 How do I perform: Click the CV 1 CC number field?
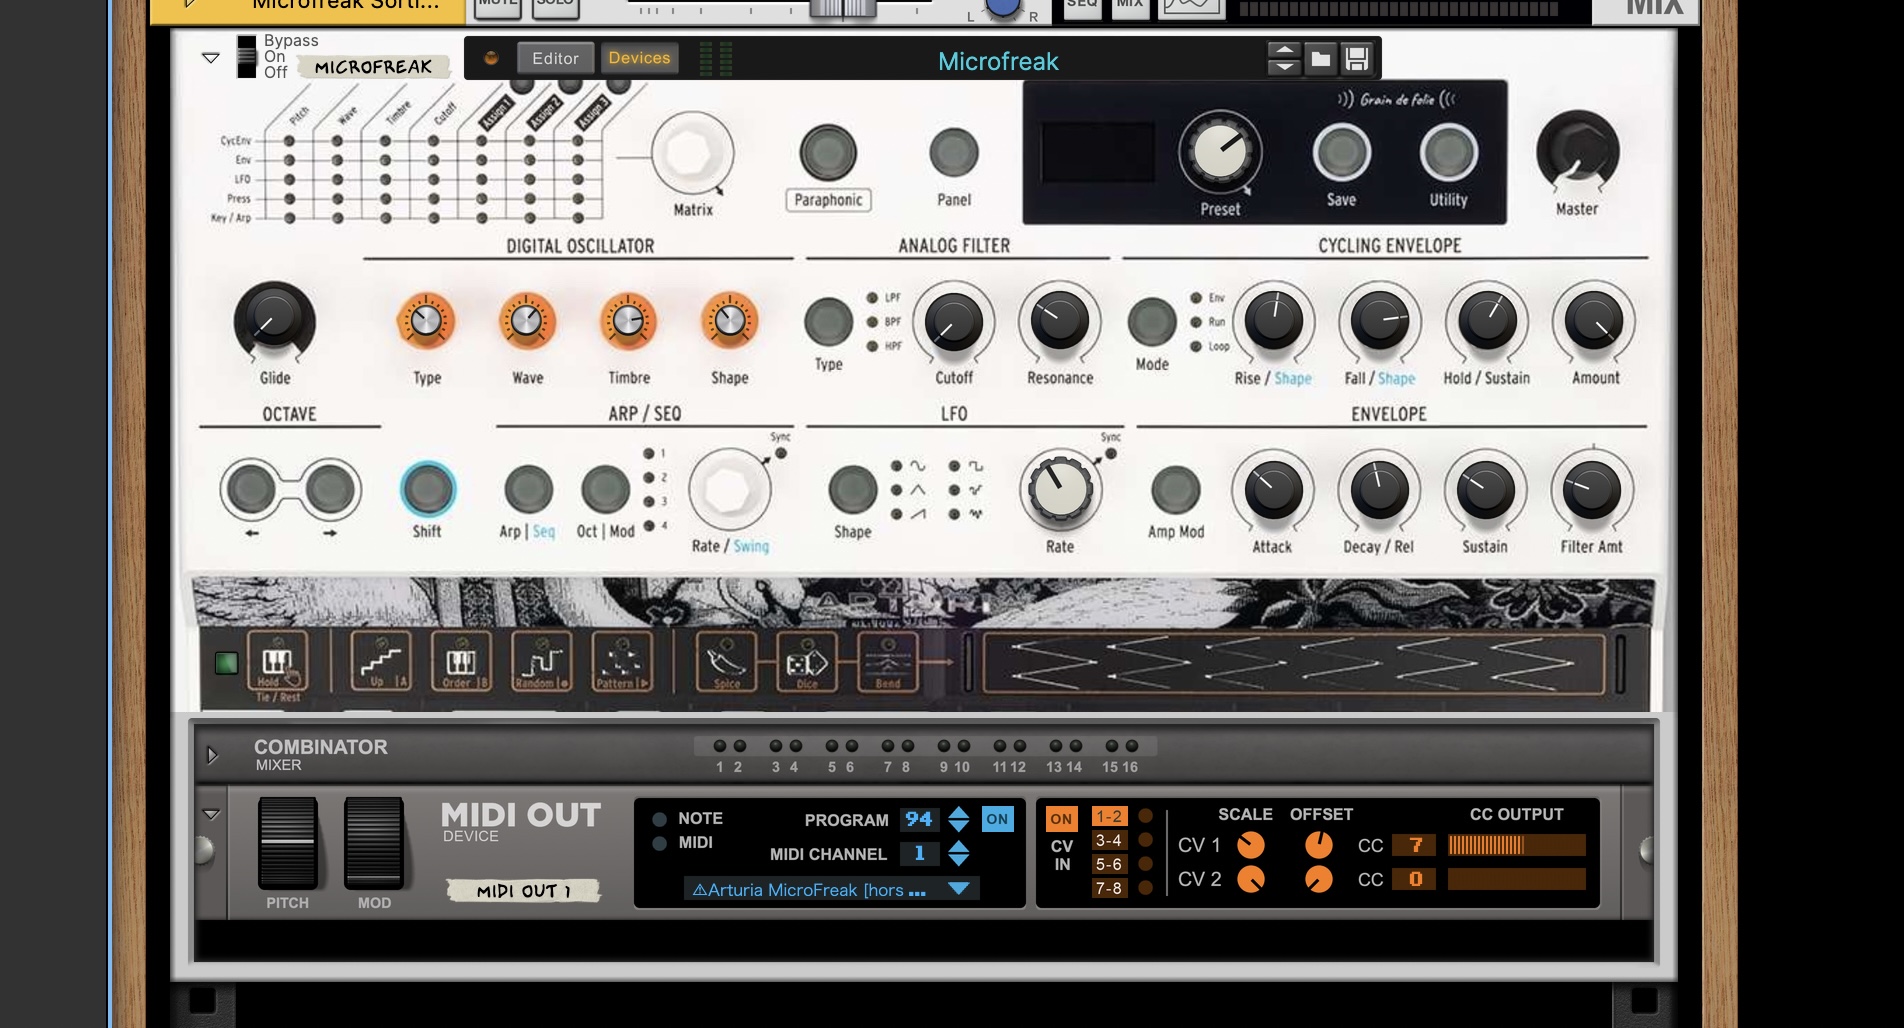click(1414, 845)
